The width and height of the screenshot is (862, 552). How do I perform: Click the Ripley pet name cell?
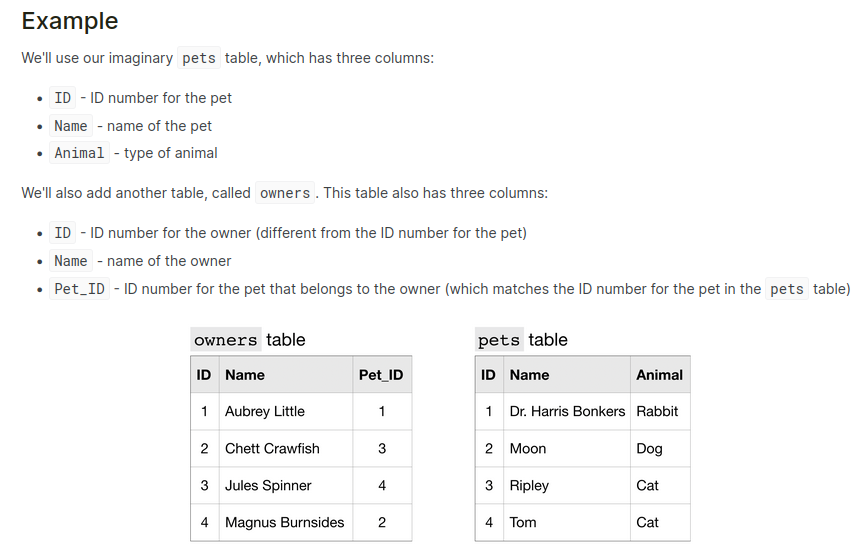(529, 485)
